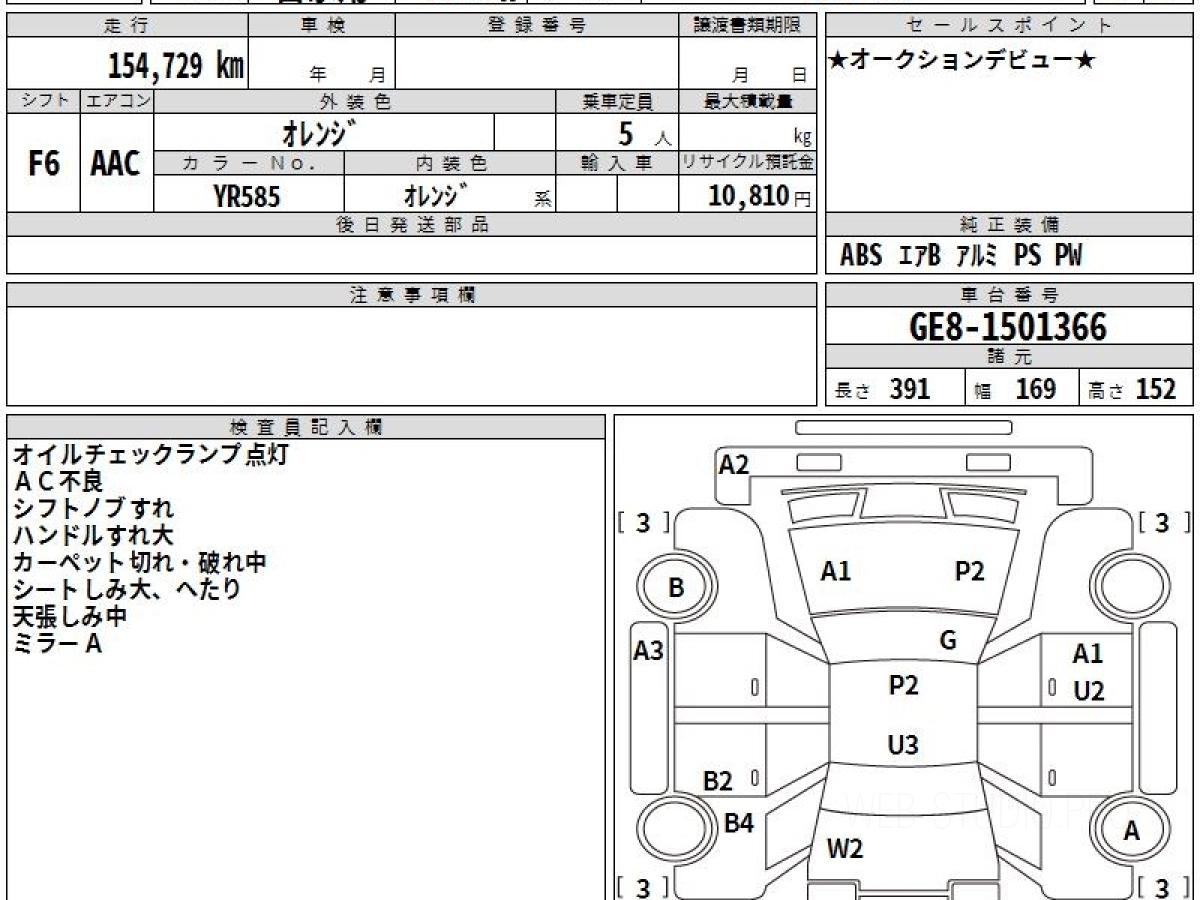Select the wheel circle marked A
The height and width of the screenshot is (900, 1200).
click(1132, 831)
